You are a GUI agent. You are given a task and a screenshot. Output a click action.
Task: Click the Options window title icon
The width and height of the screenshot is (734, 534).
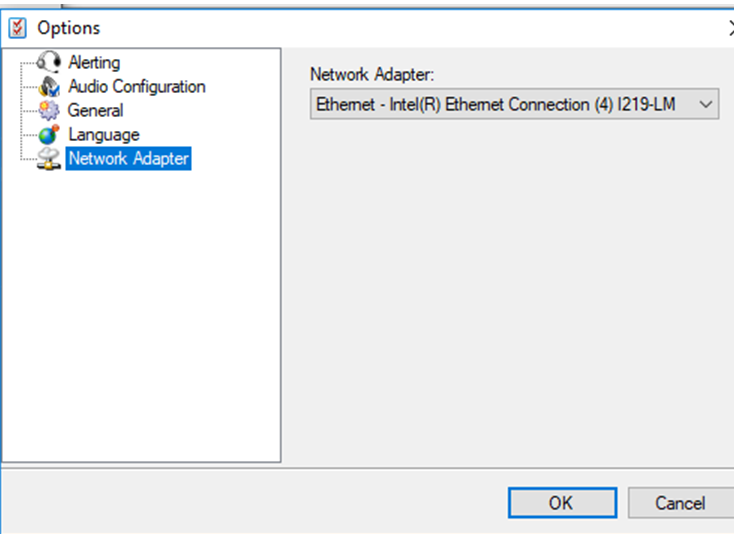(17, 28)
